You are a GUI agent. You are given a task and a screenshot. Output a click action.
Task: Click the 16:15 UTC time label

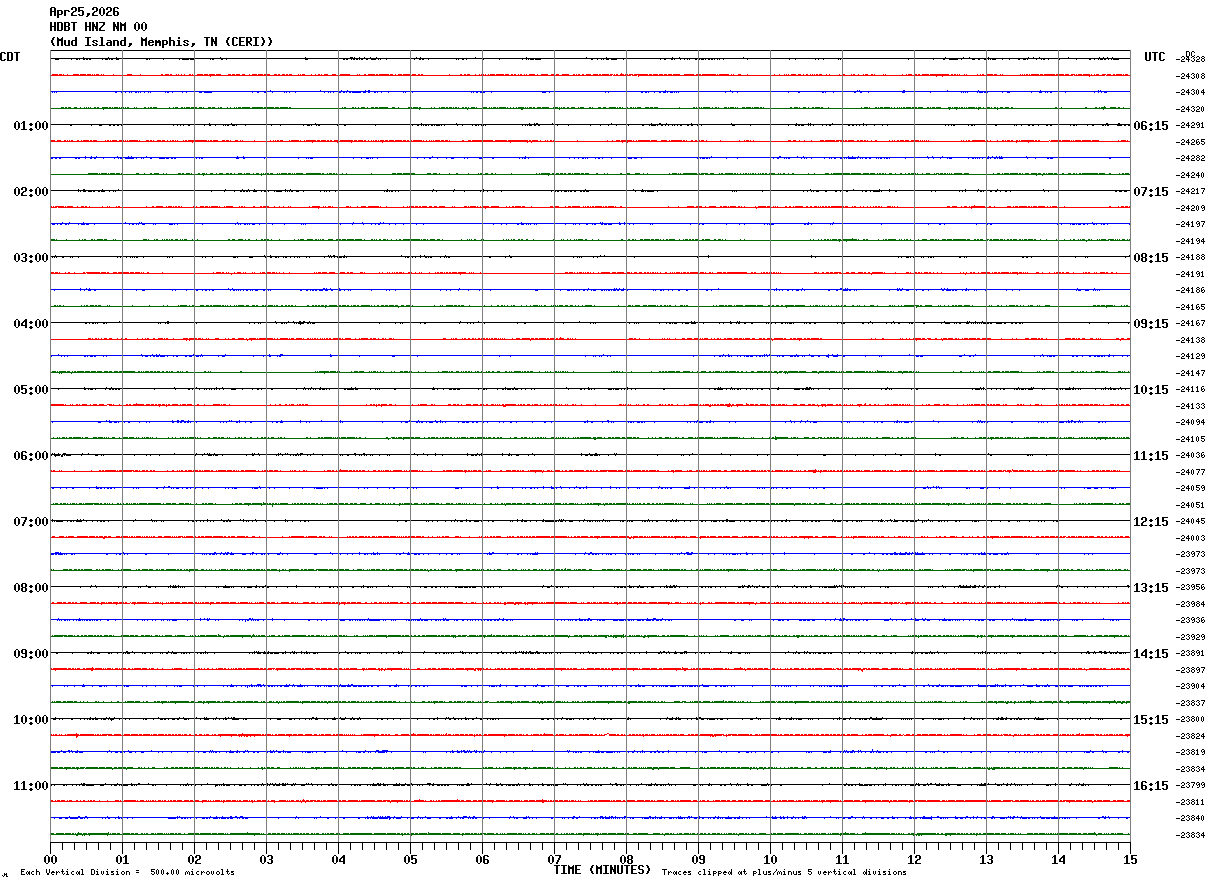1151,786
